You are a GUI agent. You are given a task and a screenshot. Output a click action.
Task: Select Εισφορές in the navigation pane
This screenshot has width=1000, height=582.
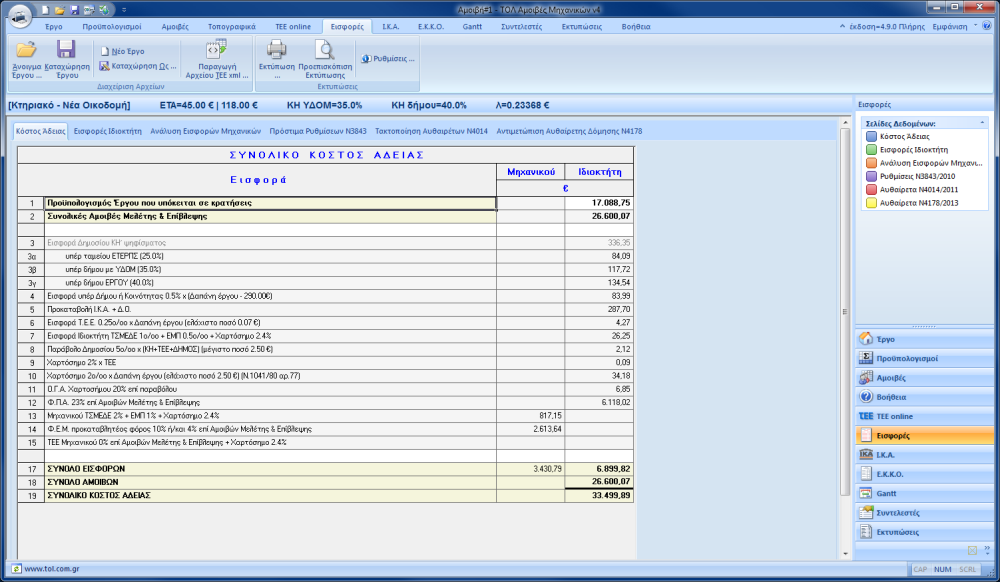coord(924,435)
